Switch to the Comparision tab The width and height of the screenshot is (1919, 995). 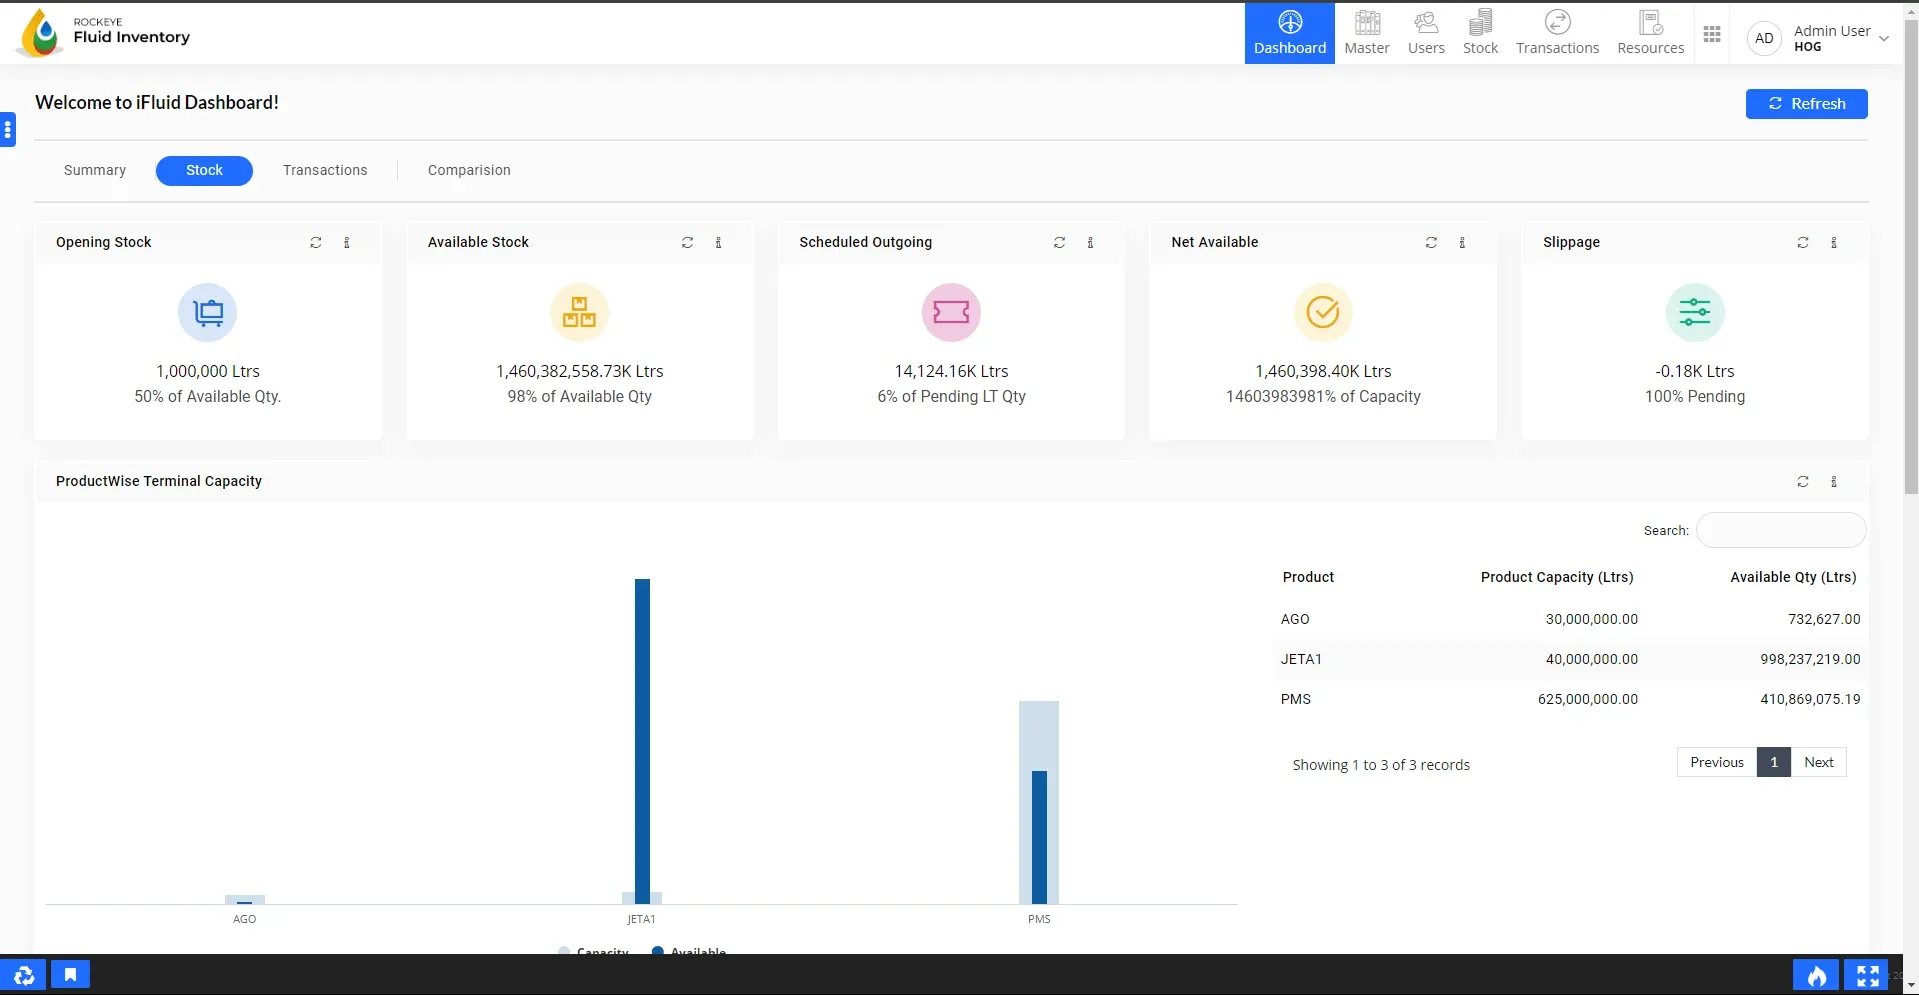pyautogui.click(x=469, y=171)
